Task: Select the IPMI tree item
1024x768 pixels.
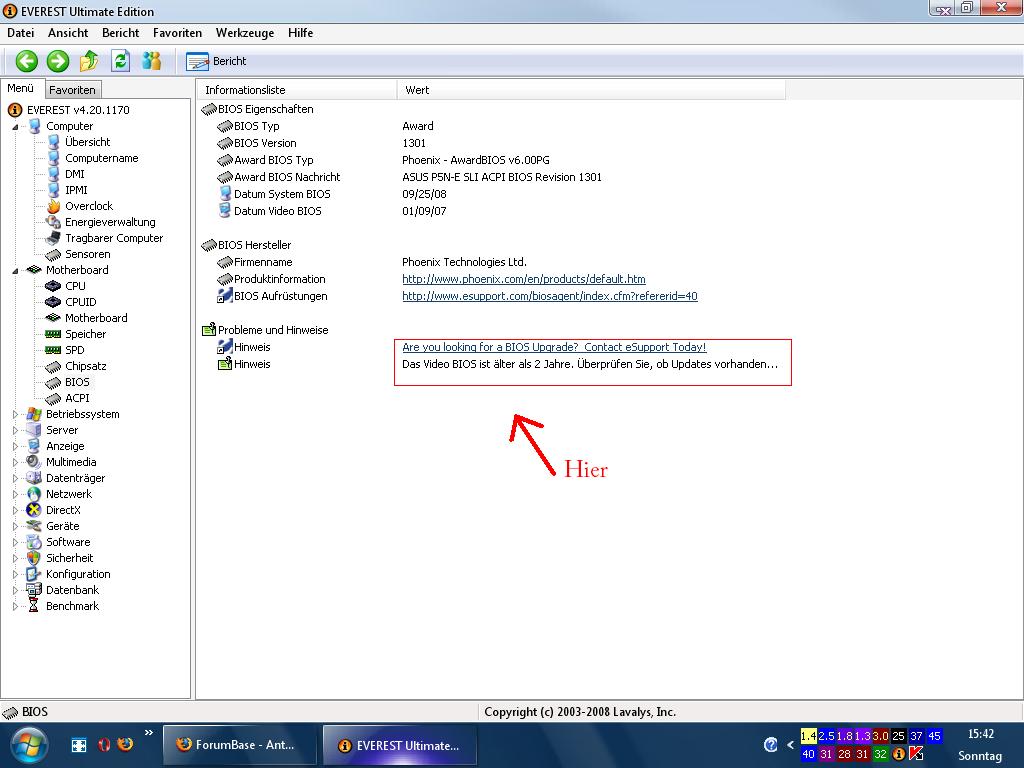Action: pyautogui.click(x=76, y=190)
